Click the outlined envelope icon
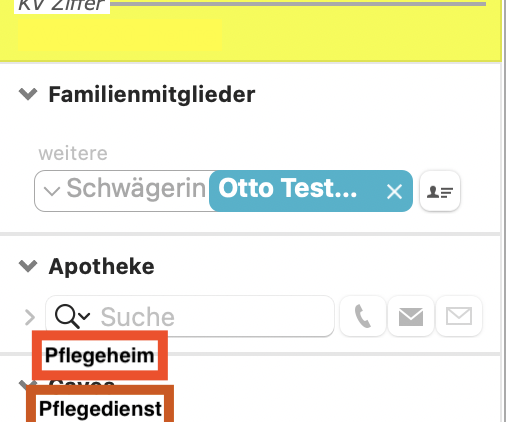 click(x=459, y=316)
